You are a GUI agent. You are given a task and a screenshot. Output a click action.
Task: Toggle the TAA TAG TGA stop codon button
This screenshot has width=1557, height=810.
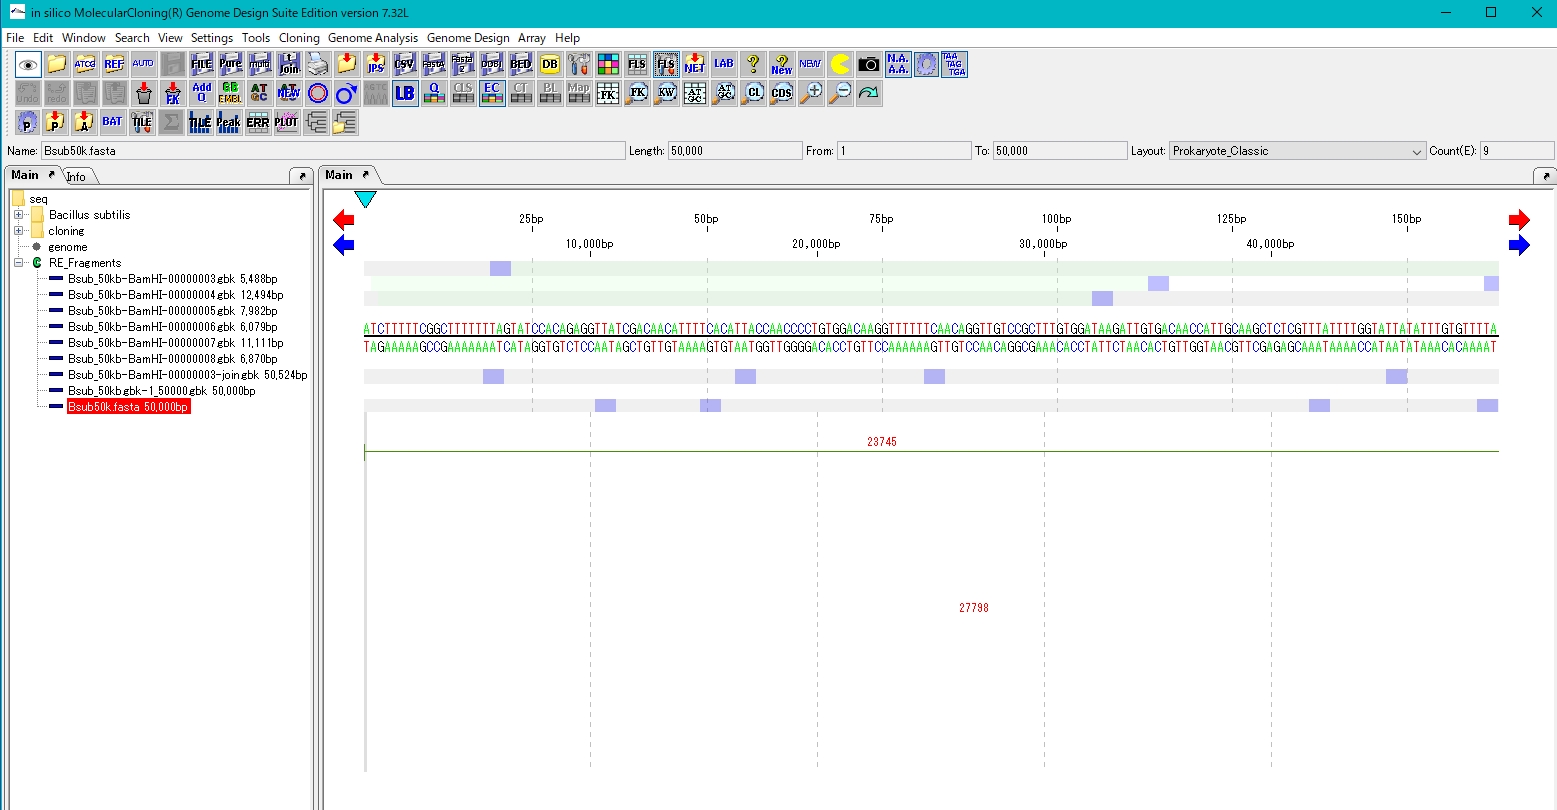[x=954, y=65]
